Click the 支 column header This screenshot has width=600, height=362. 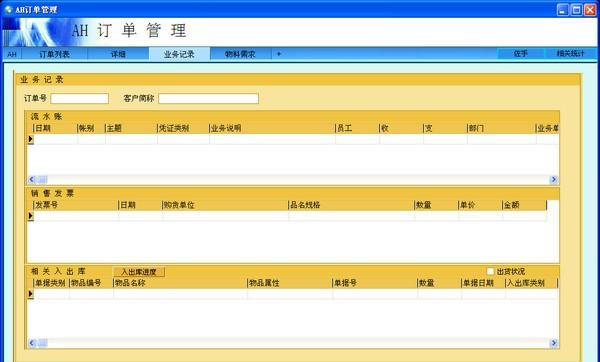click(x=445, y=128)
